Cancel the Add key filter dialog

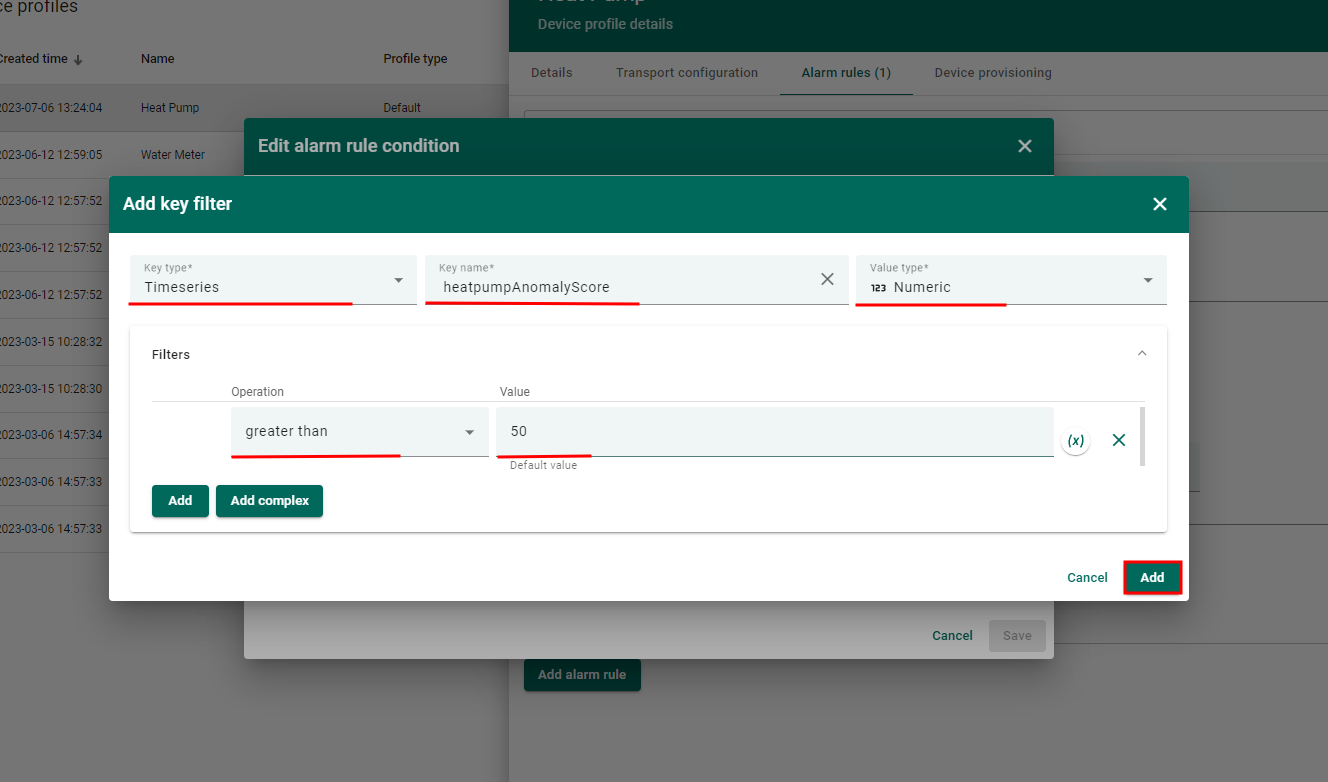tap(1086, 578)
